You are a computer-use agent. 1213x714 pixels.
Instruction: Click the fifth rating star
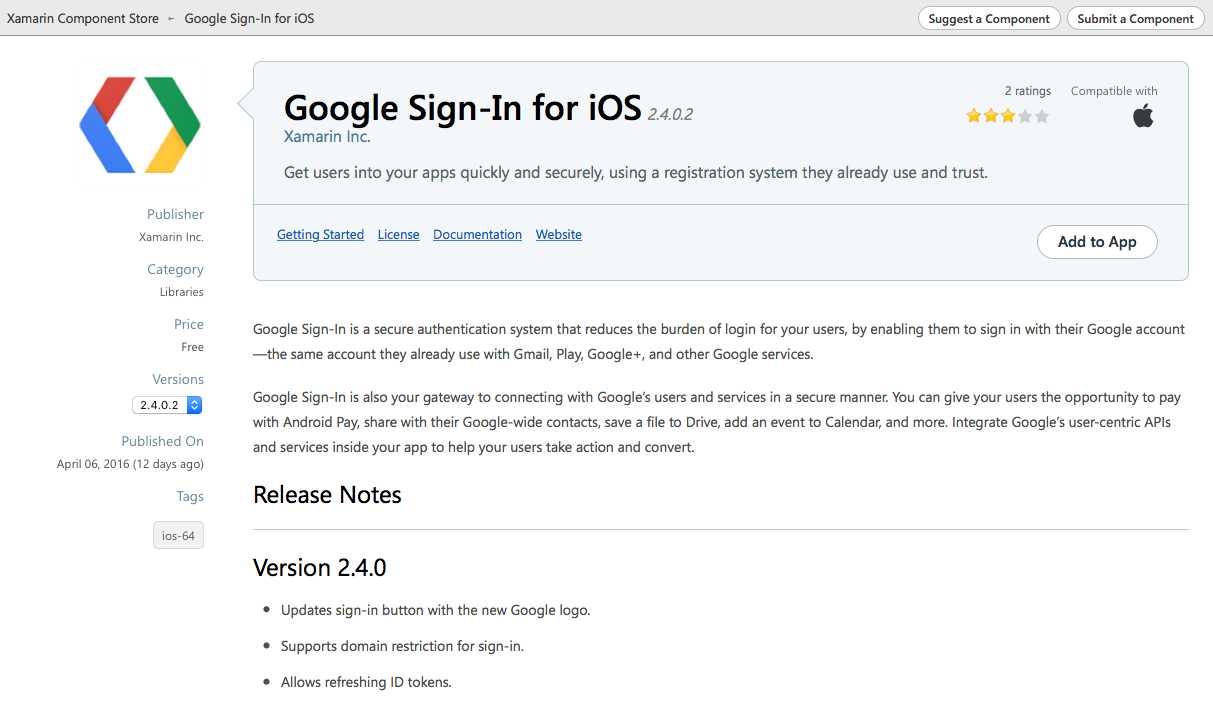click(1042, 116)
